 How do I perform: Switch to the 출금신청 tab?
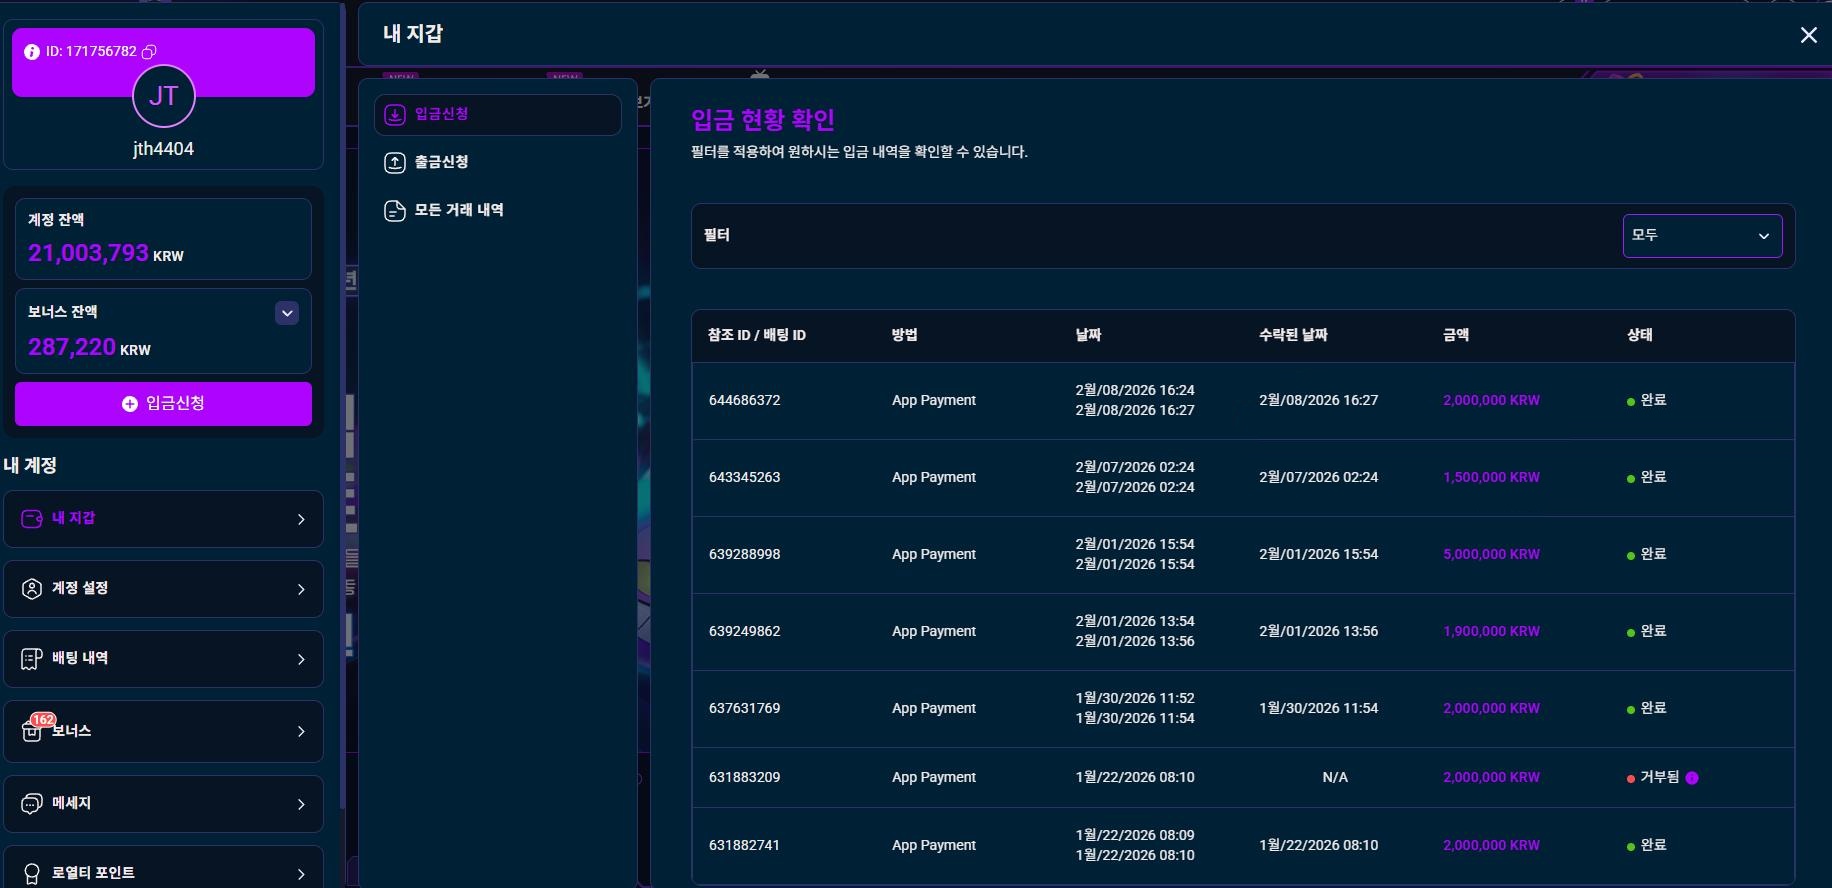point(441,162)
